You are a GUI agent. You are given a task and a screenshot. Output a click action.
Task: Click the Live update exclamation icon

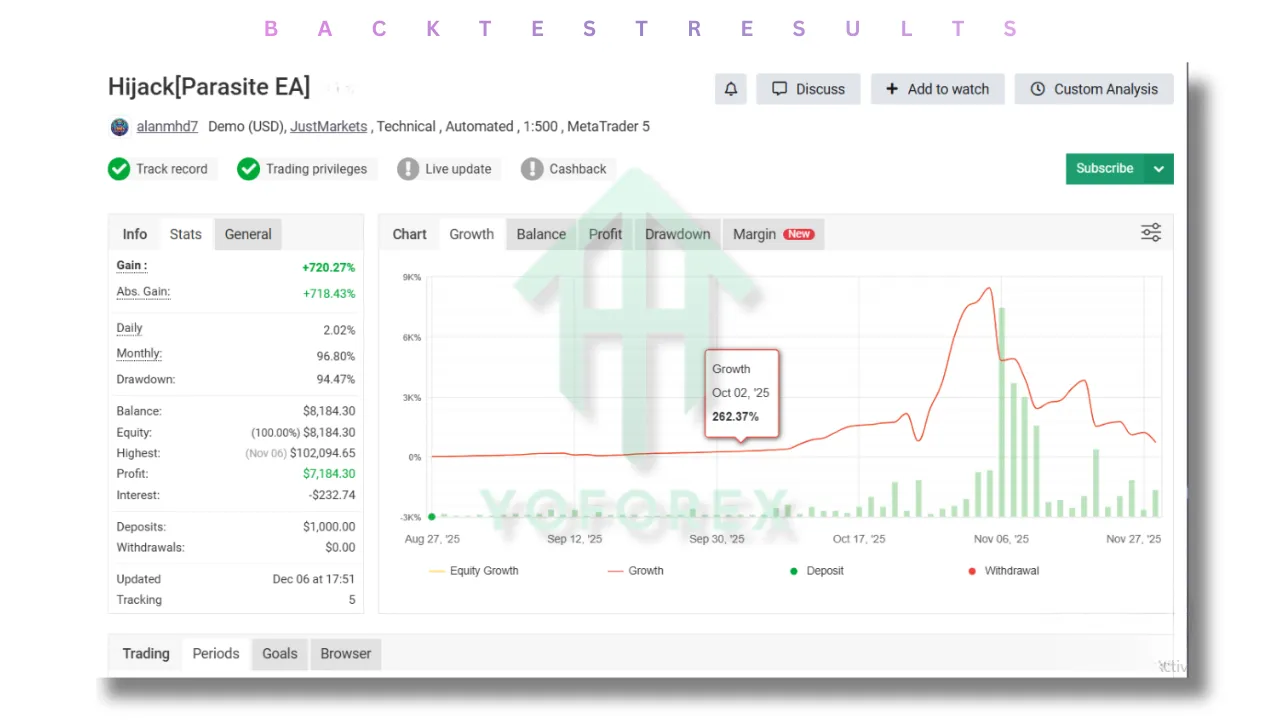(408, 169)
